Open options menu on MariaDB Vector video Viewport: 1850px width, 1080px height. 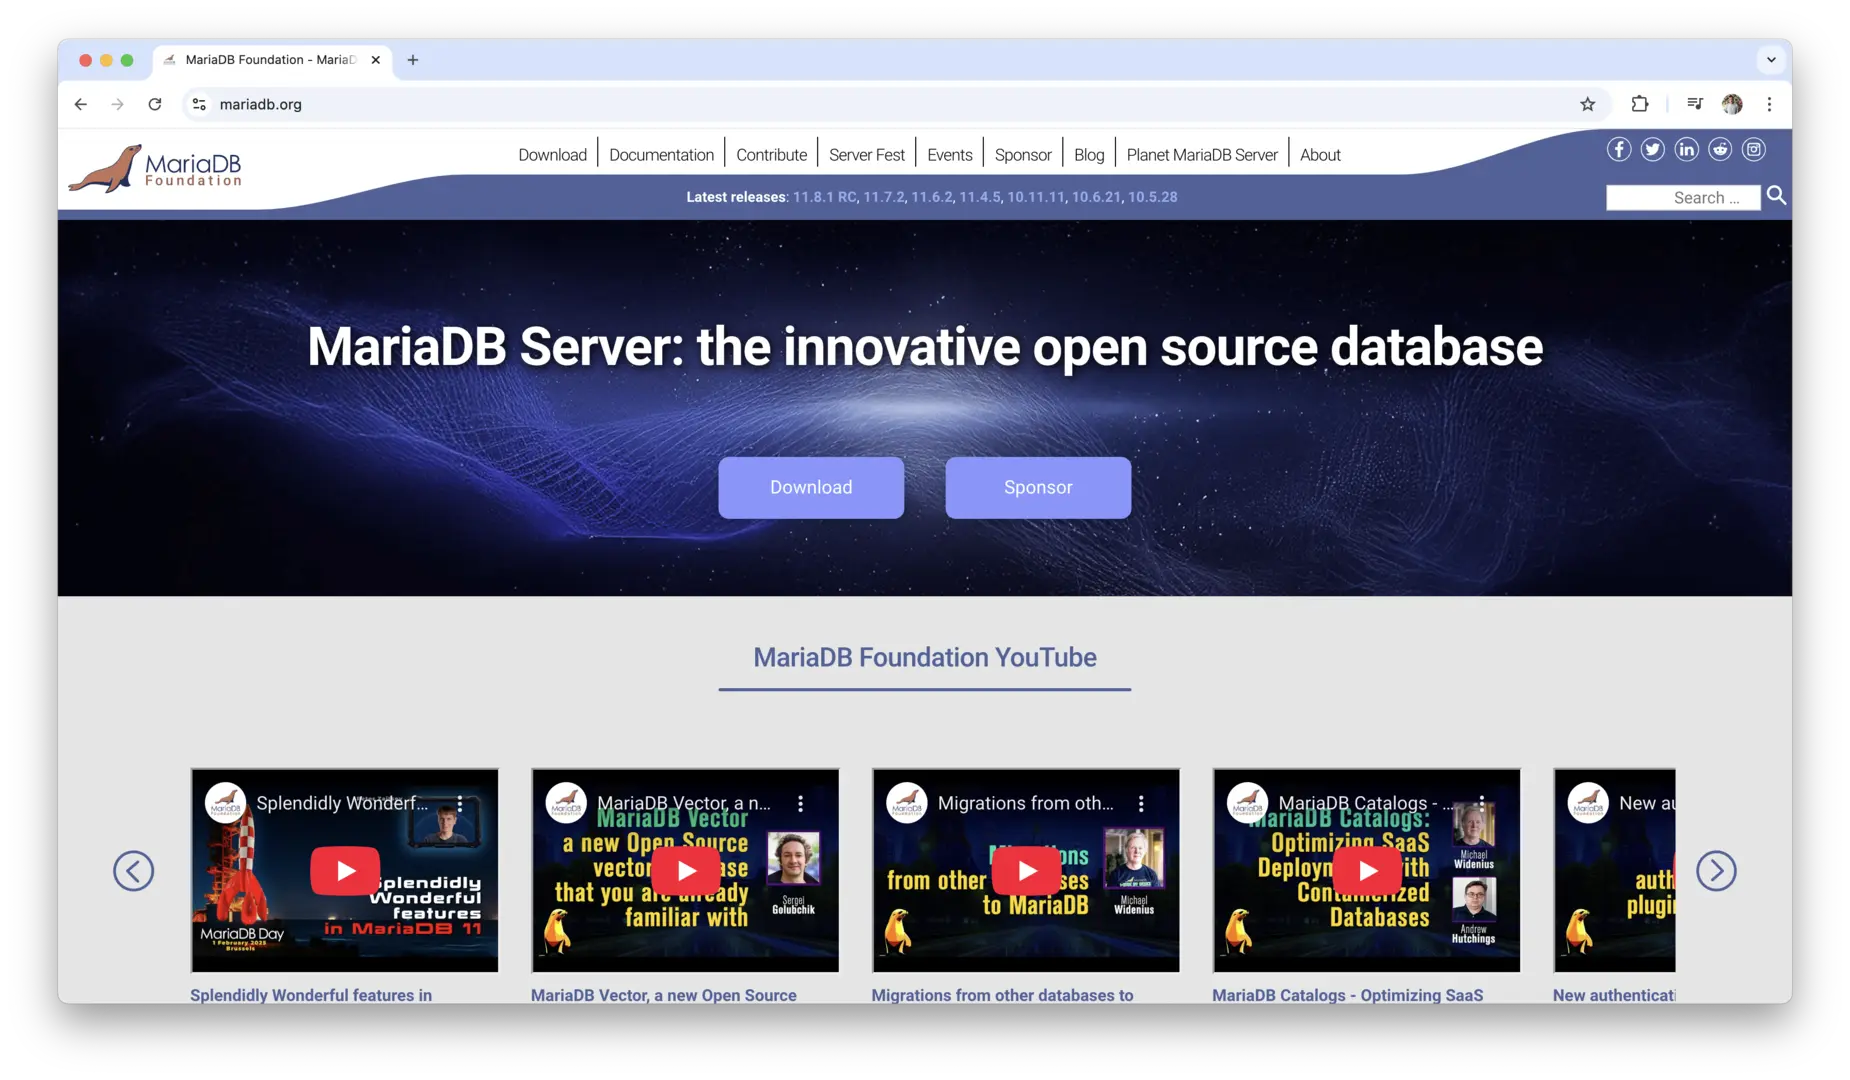(x=801, y=803)
